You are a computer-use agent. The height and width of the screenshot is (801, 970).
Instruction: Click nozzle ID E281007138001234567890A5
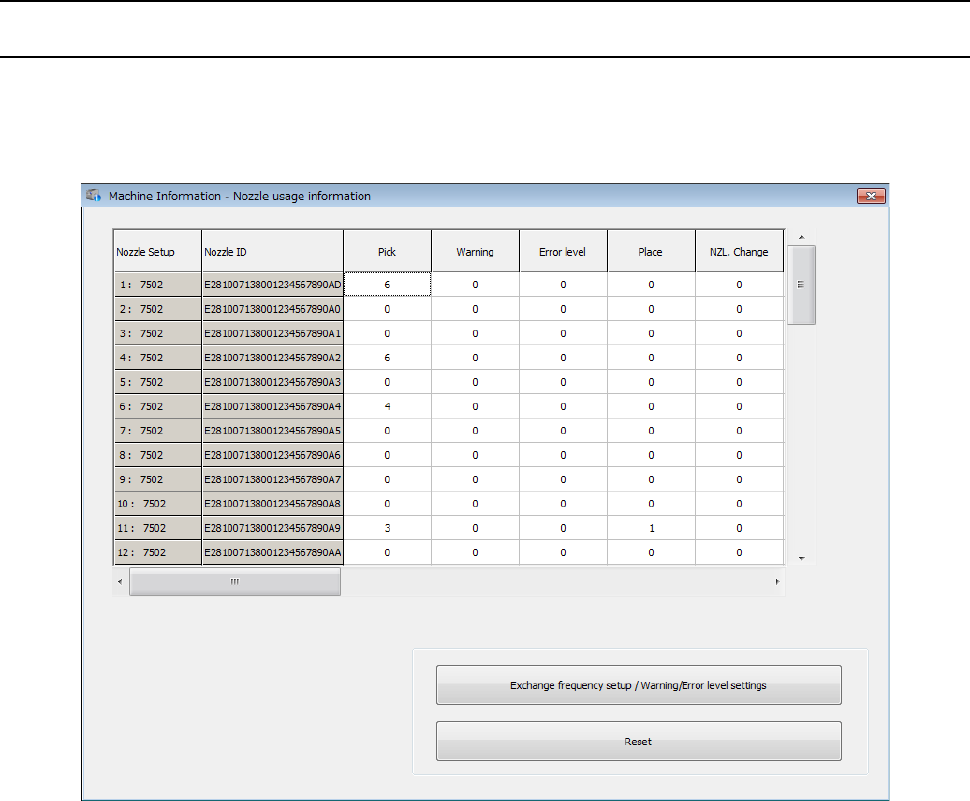click(273, 430)
